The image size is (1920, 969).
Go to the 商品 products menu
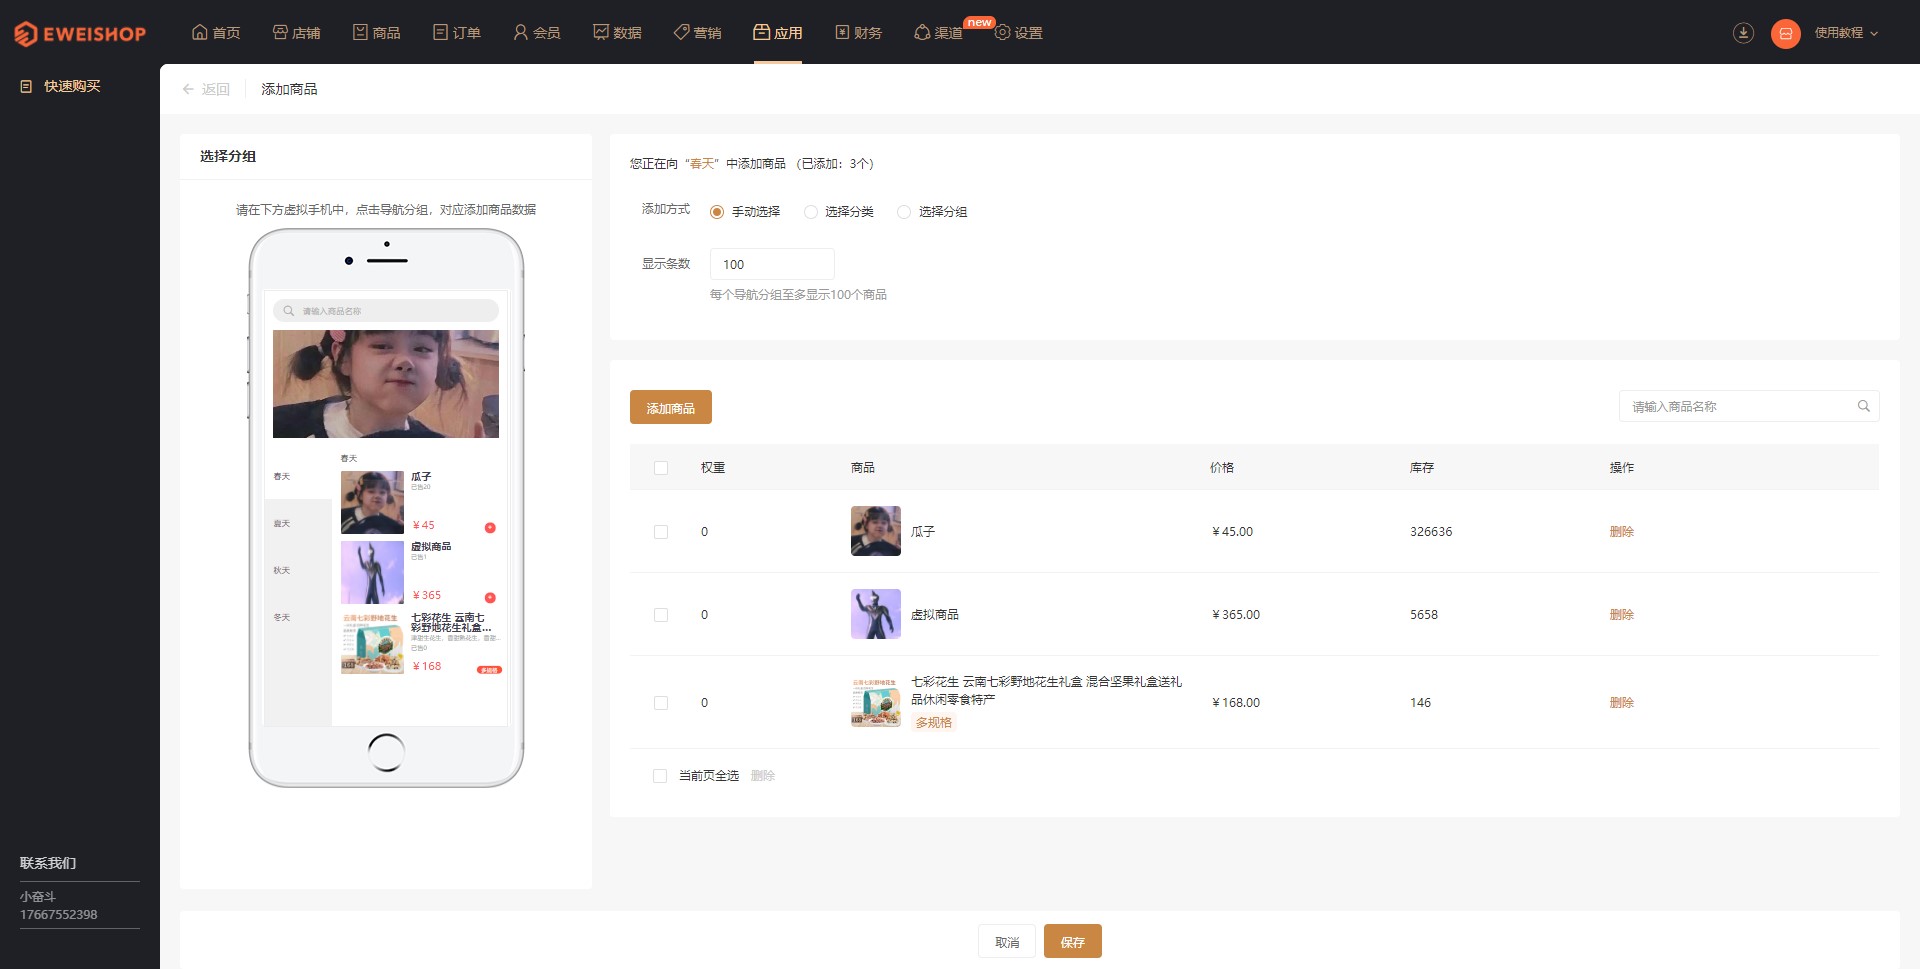[376, 33]
